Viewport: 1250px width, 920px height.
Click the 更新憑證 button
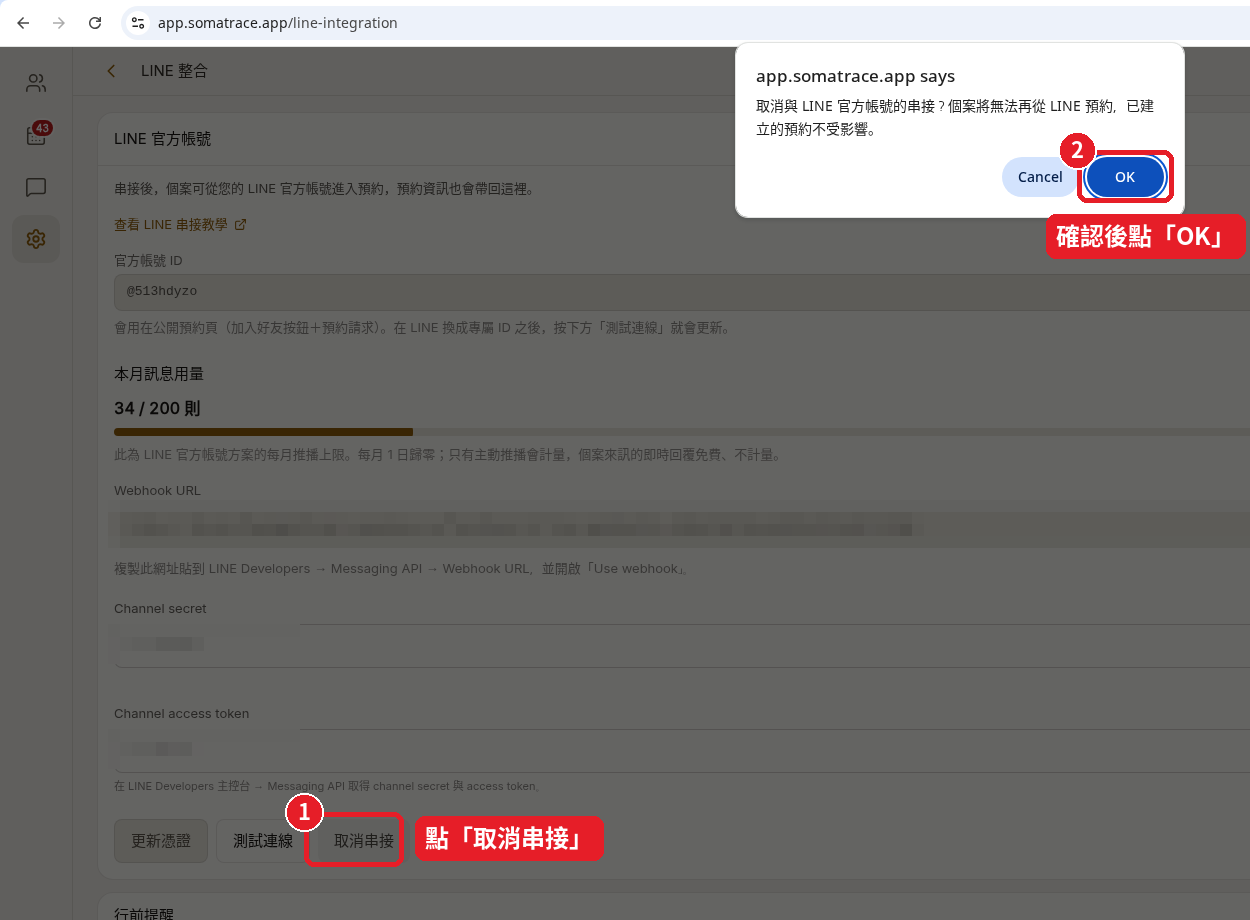pyautogui.click(x=161, y=841)
